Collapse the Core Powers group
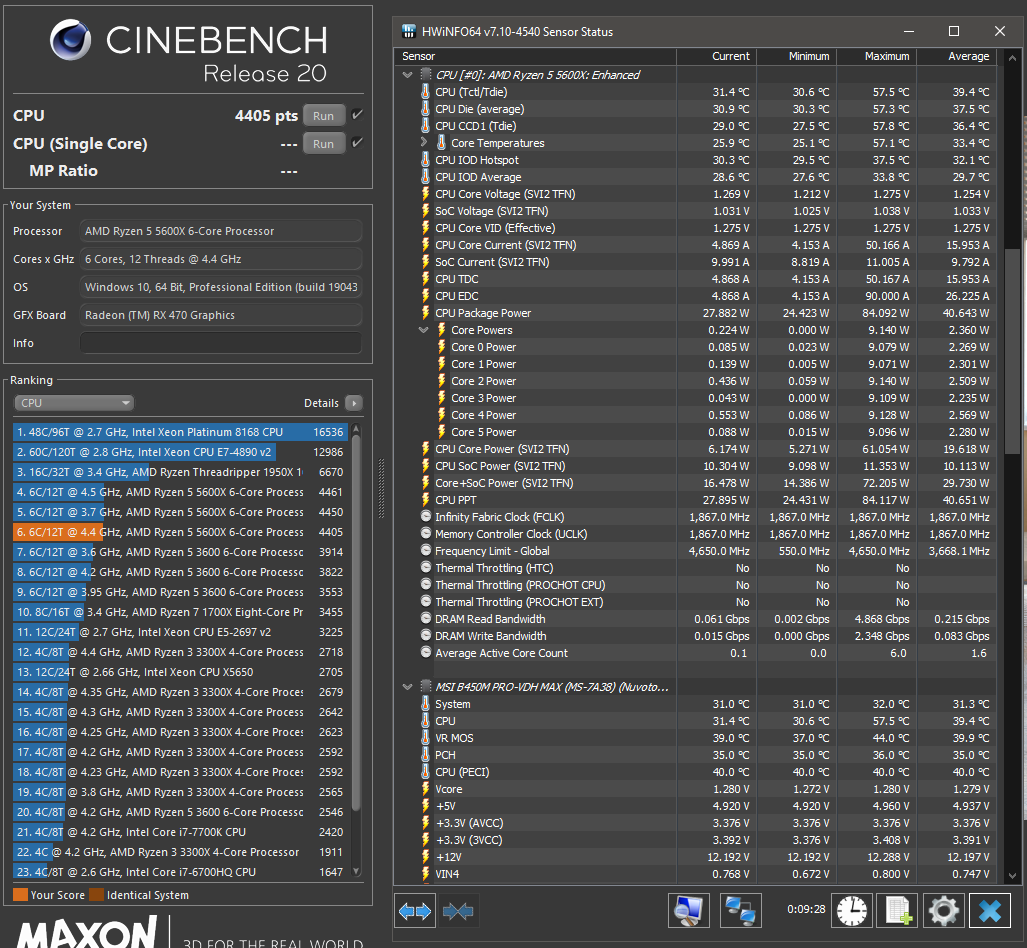The image size is (1027, 948). 424,330
